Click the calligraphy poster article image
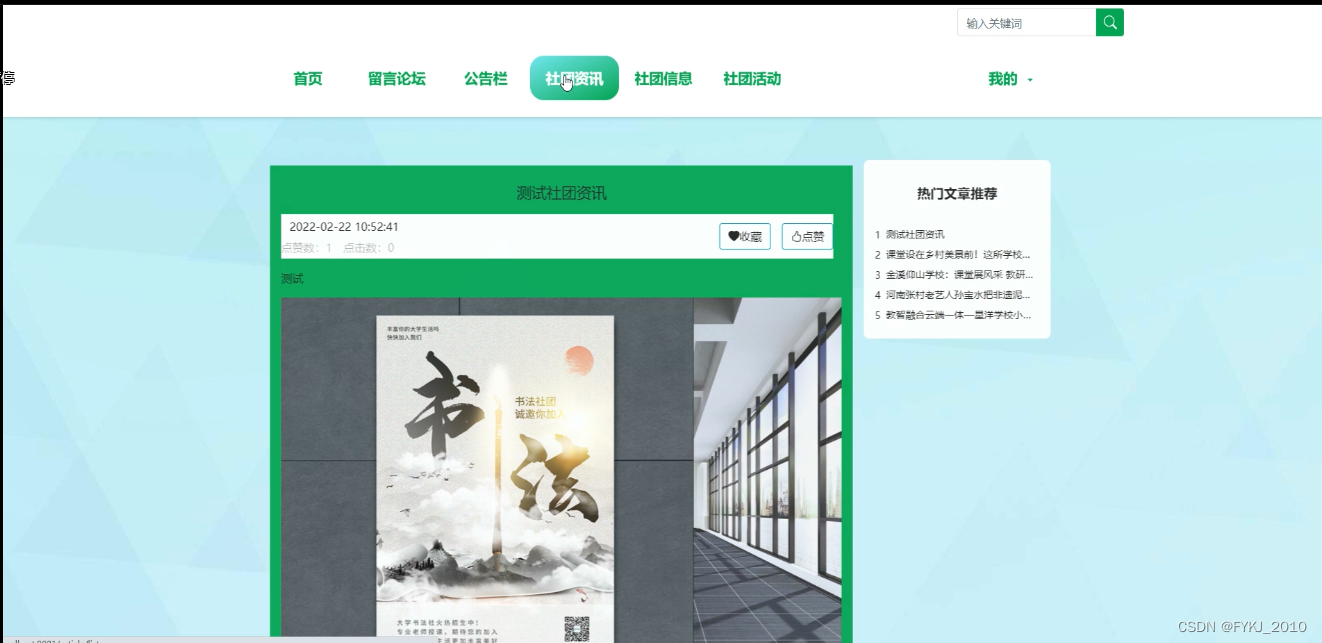The width and height of the screenshot is (1322, 643). coord(561,470)
